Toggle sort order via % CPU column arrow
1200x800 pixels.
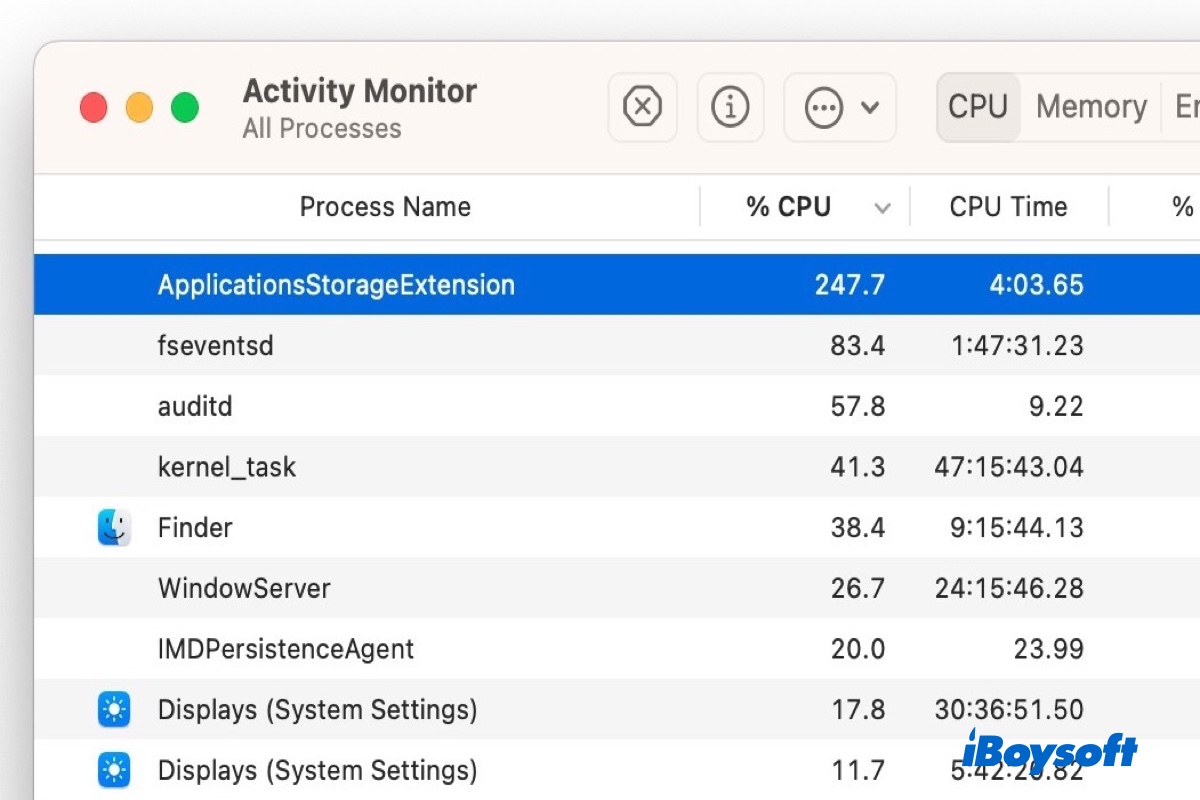coord(882,208)
